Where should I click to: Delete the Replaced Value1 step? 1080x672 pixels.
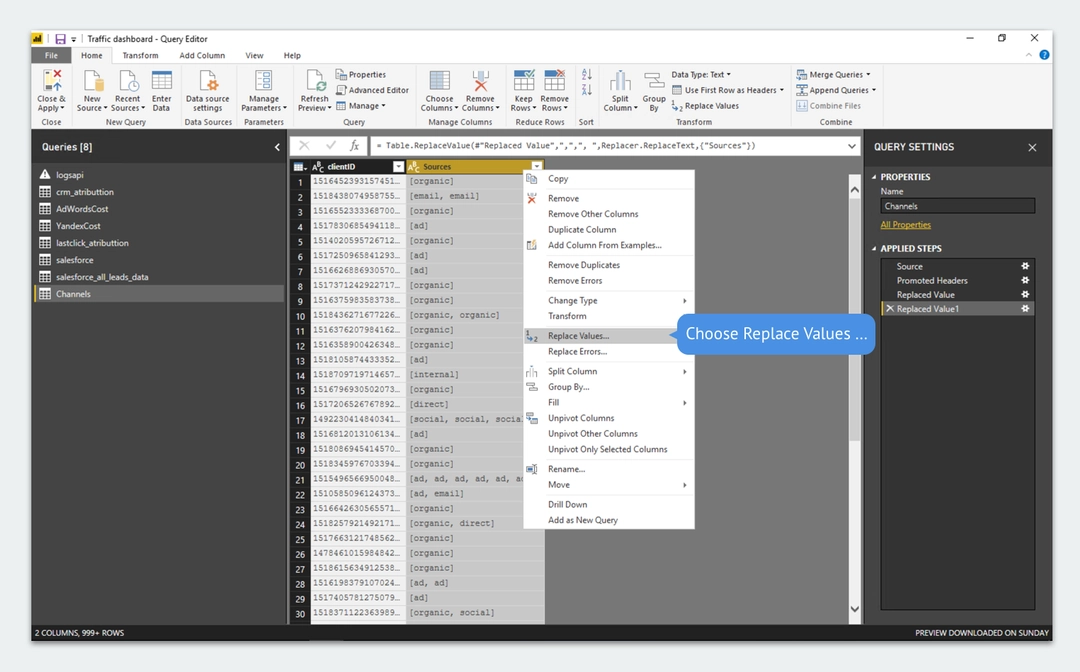(x=890, y=309)
